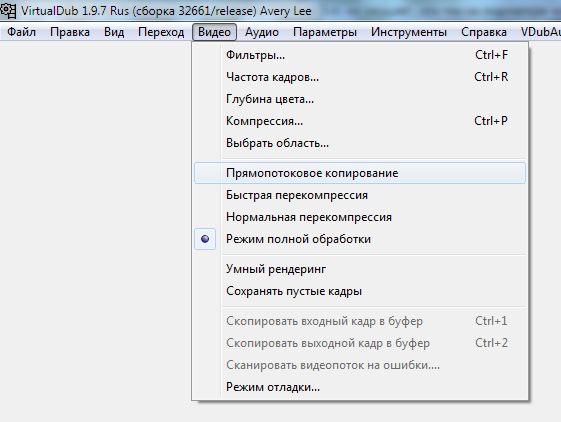Click the VirtualDub title bar app icon
This screenshot has width=561, height=422.
(8, 11)
